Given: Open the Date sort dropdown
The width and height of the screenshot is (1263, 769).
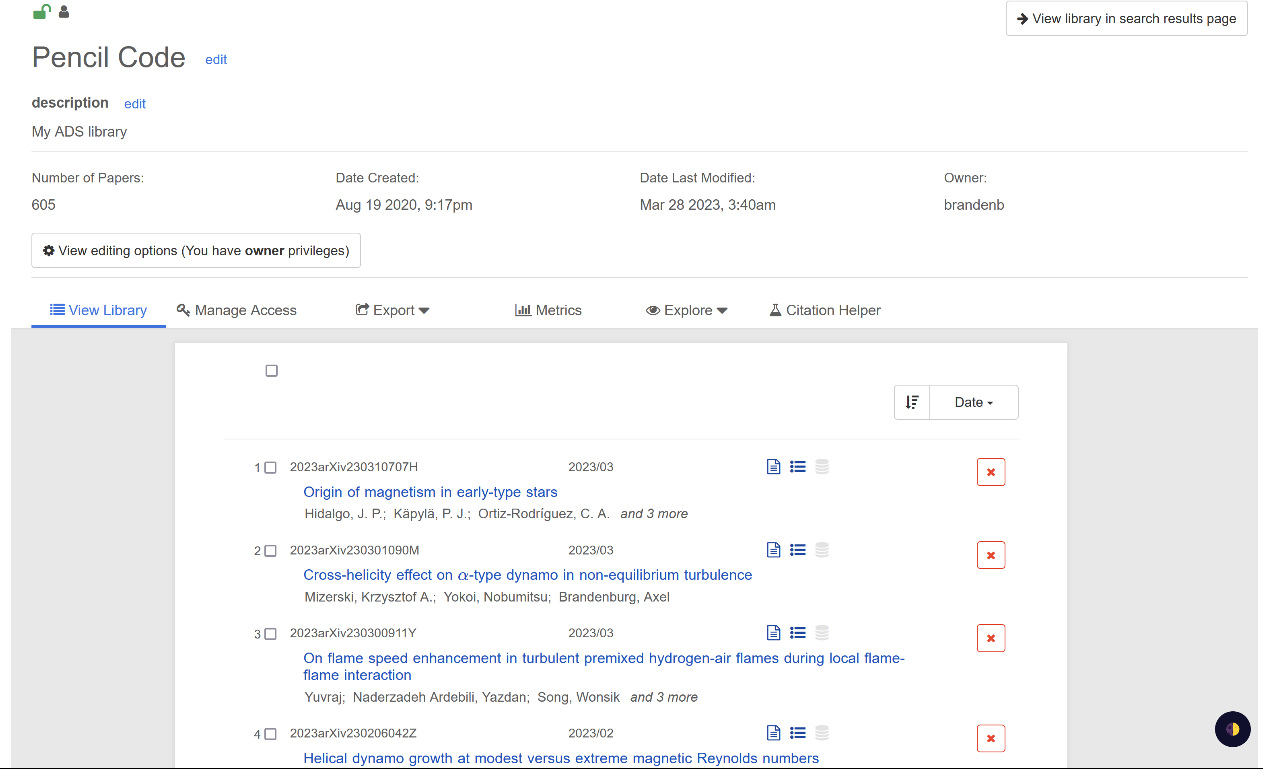Looking at the screenshot, I should click(973, 402).
